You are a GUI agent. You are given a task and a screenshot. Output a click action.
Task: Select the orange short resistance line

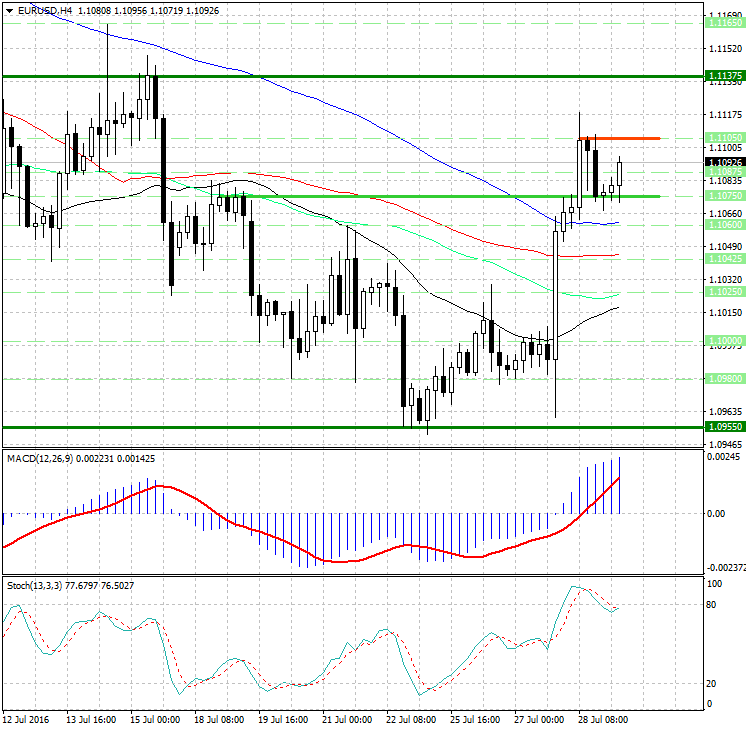click(x=619, y=138)
